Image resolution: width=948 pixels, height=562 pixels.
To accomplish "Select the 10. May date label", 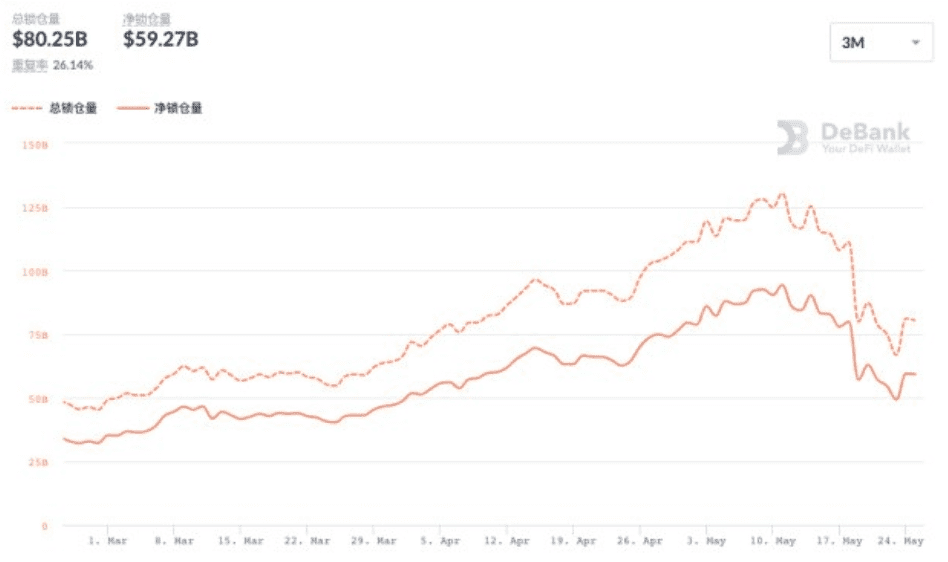I will tap(773, 541).
